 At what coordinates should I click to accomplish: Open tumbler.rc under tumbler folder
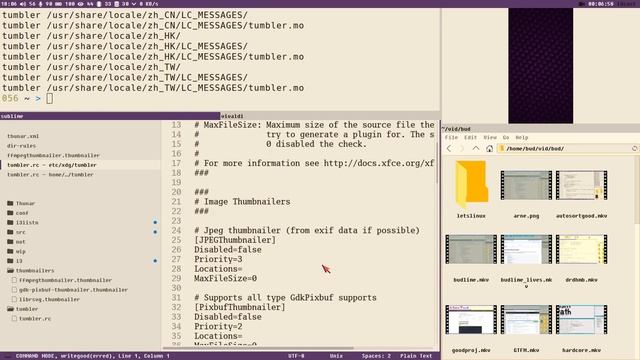tap(35, 318)
